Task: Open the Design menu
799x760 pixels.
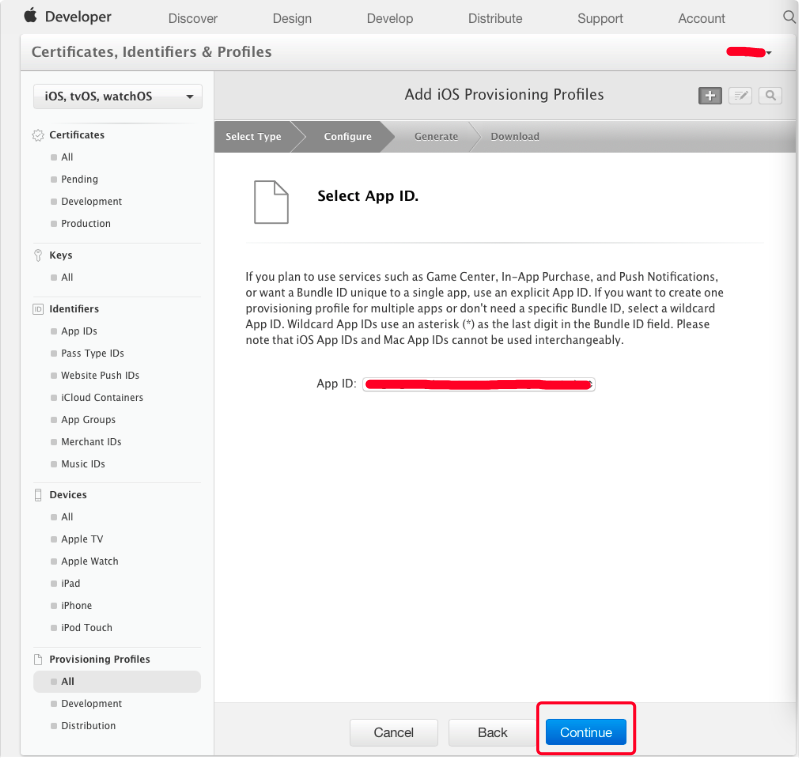Action: (x=292, y=18)
